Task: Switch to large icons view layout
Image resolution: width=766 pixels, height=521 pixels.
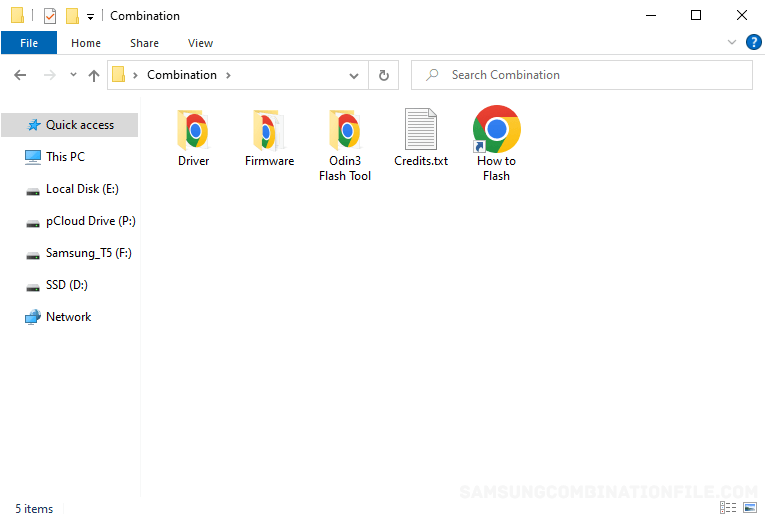Action: coord(750,508)
